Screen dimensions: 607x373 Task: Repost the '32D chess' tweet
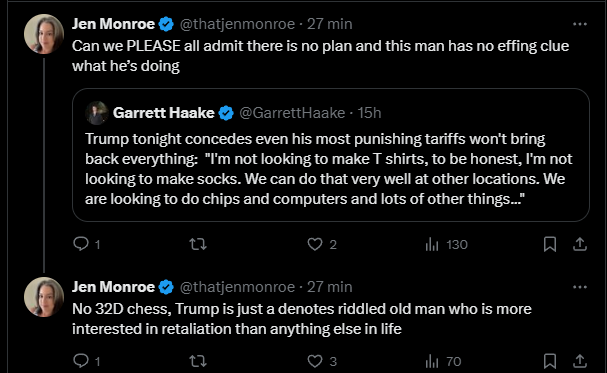tap(198, 361)
